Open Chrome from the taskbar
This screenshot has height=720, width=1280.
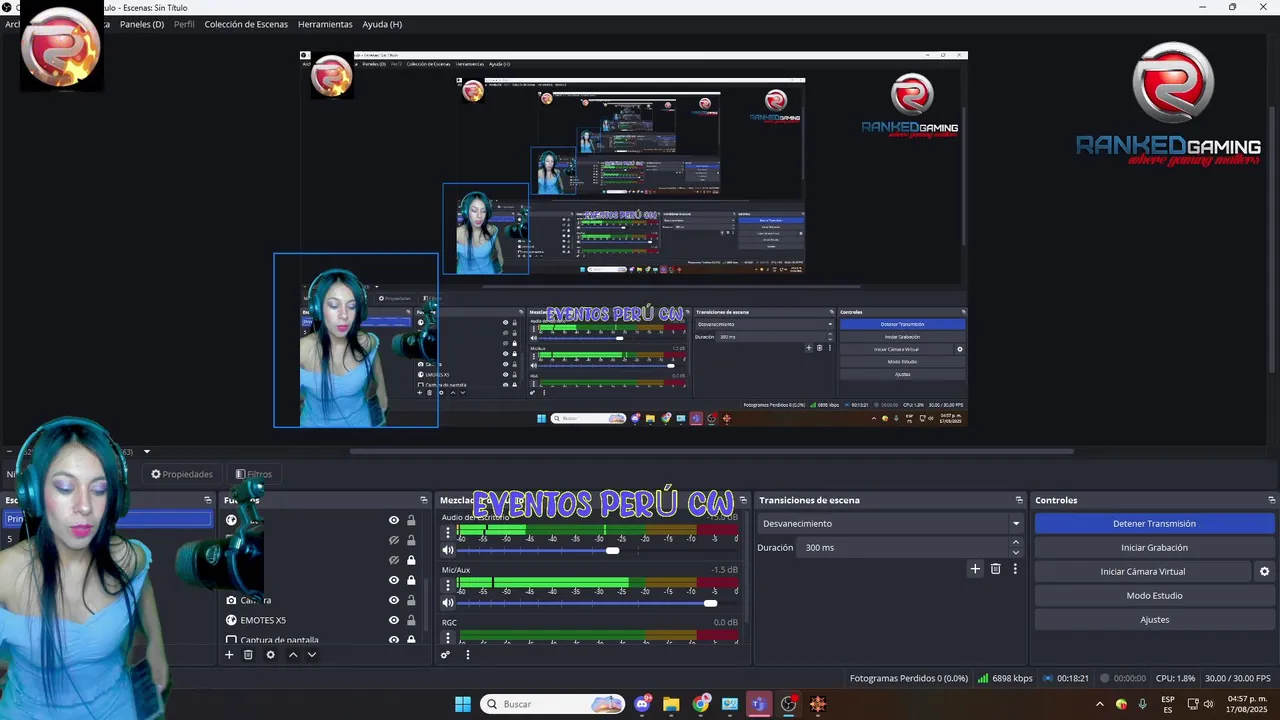[x=701, y=704]
